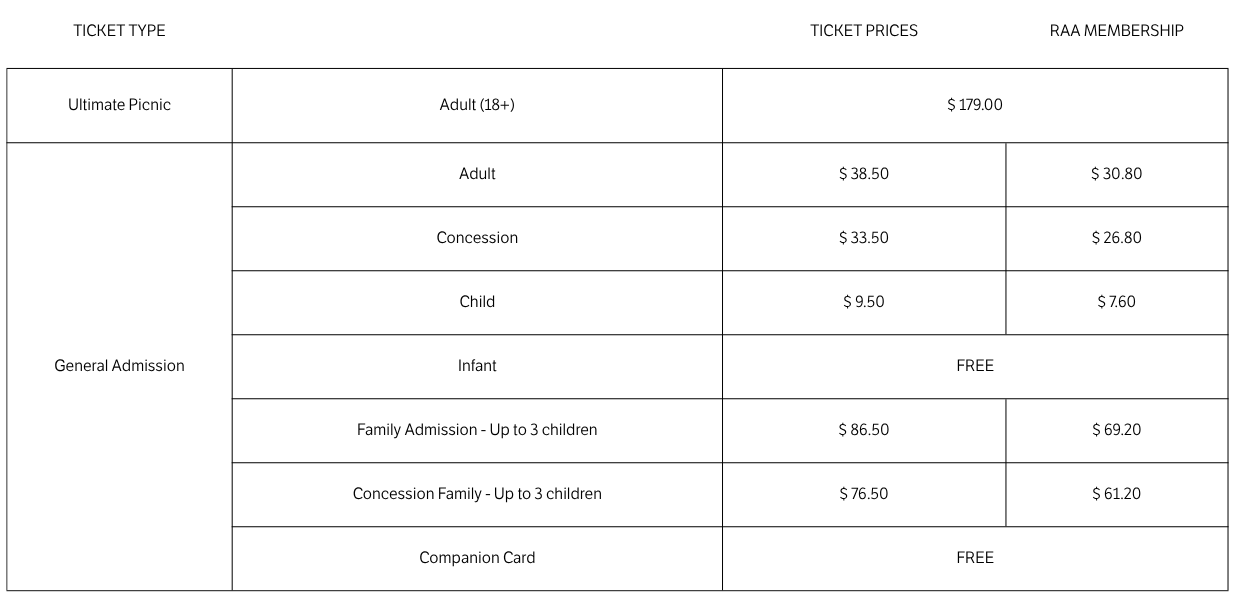Click the $ 30.80 RAA member price
Screen dimensions: 1238x601
click(1116, 174)
